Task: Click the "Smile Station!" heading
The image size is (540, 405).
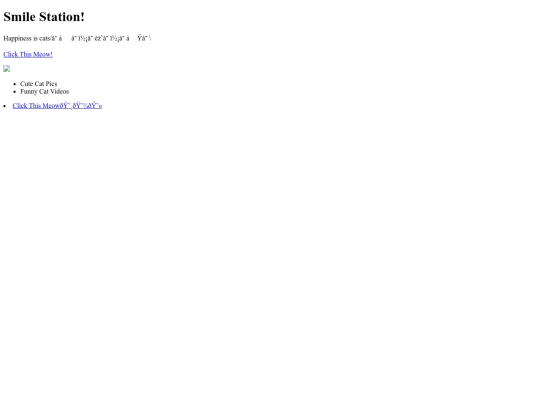Action: tap(44, 17)
